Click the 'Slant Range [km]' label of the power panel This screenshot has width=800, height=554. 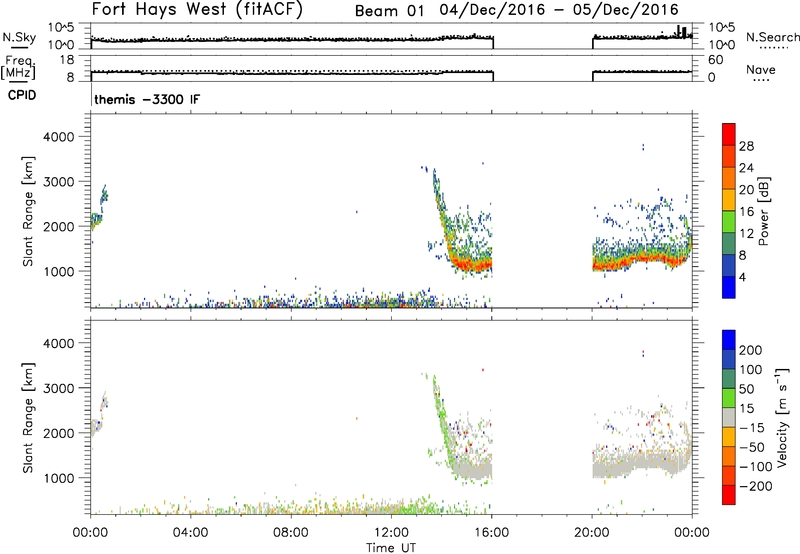click(28, 211)
